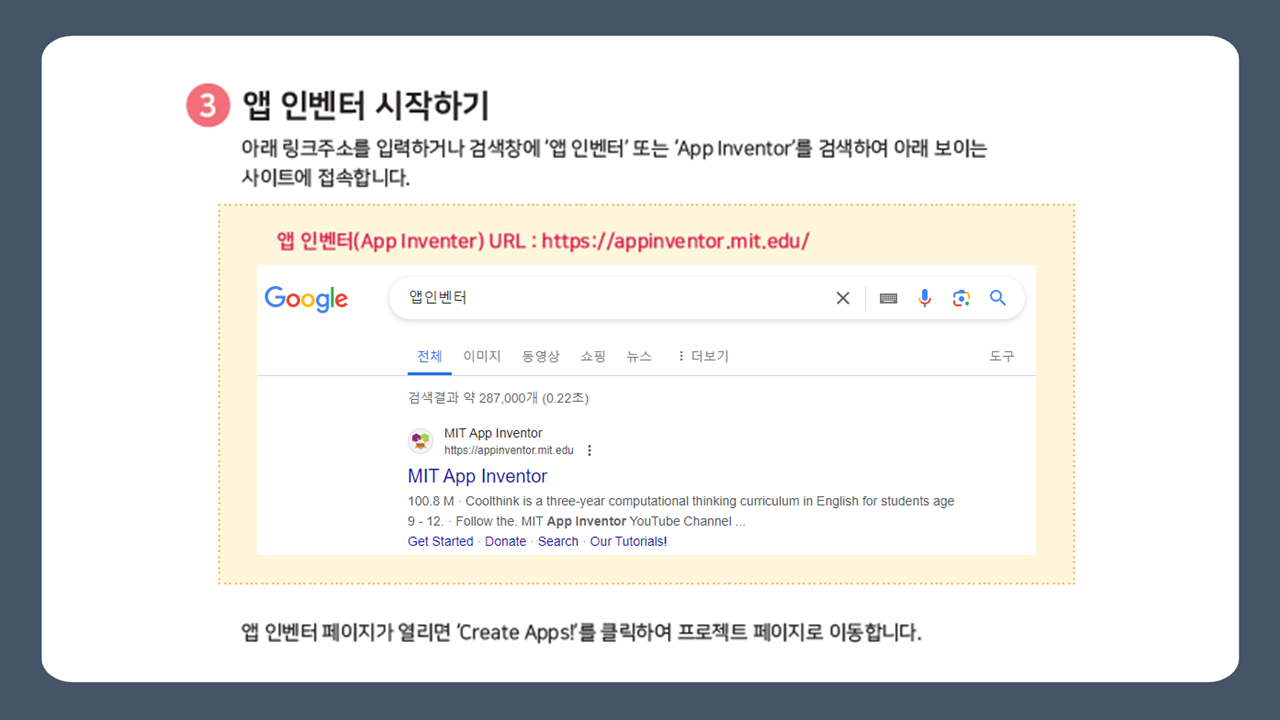This screenshot has height=720, width=1280.
Task: Click the small MIT App Inventor site name
Action: pos(493,433)
